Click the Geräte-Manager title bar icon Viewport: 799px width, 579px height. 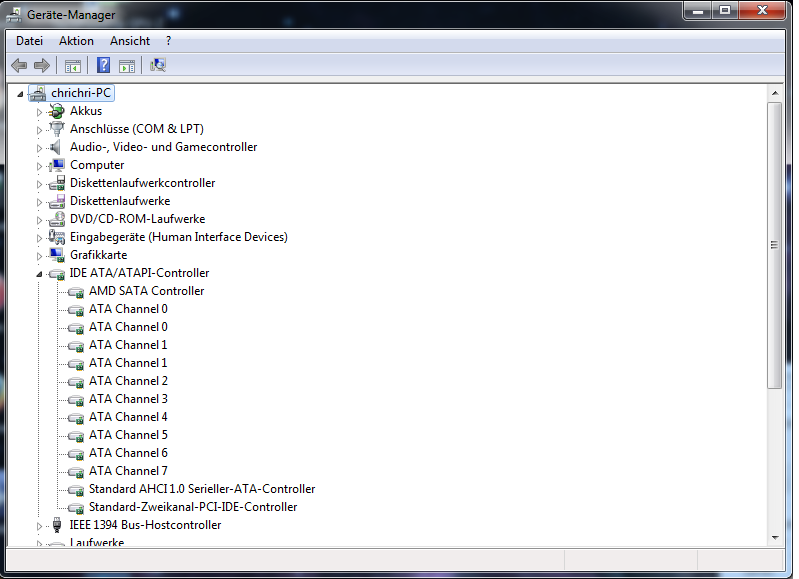pos(14,15)
